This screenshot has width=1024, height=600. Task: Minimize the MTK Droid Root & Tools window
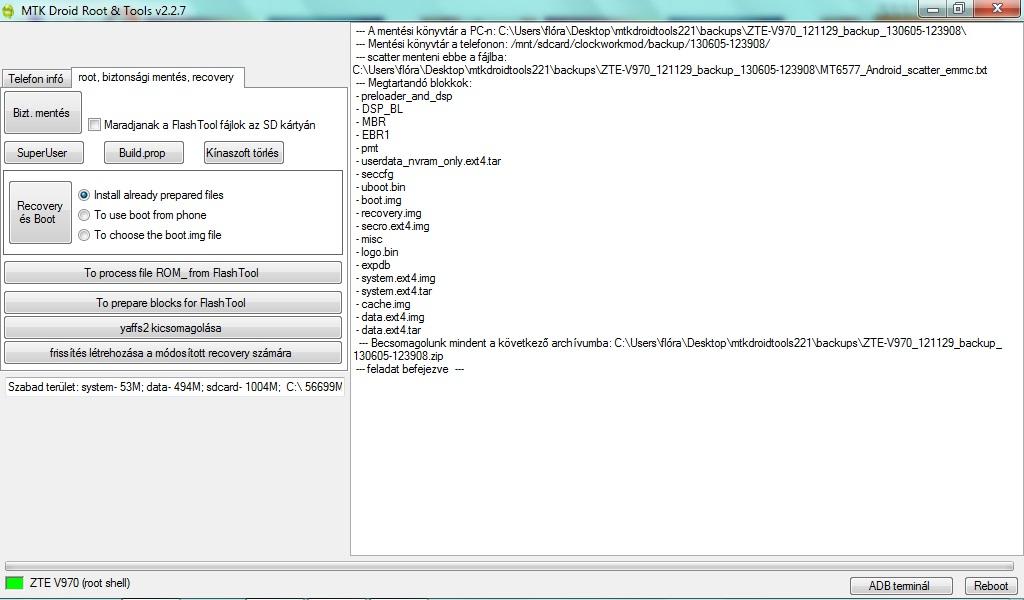(x=932, y=9)
